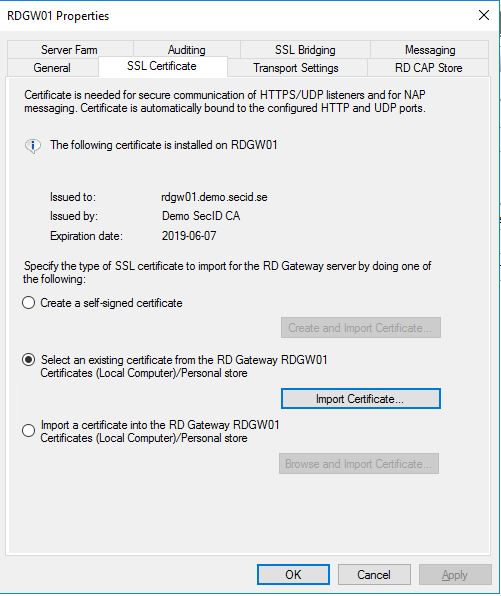Click the Import Certificate... button

[x=361, y=399]
